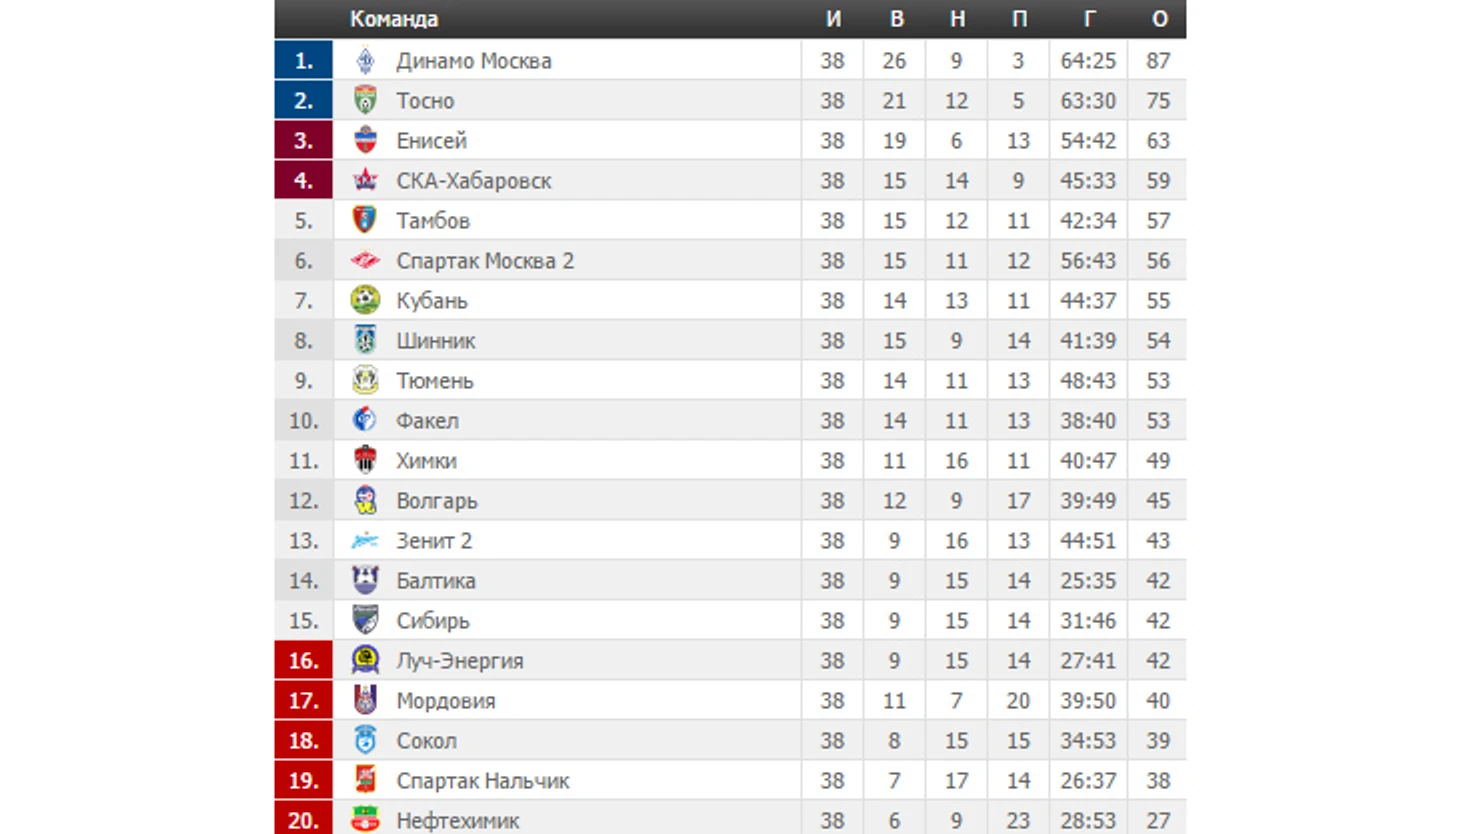Viewport: 1460px width, 834px height.
Task: Click the СКА-Хабаровск star logo
Action: click(365, 180)
